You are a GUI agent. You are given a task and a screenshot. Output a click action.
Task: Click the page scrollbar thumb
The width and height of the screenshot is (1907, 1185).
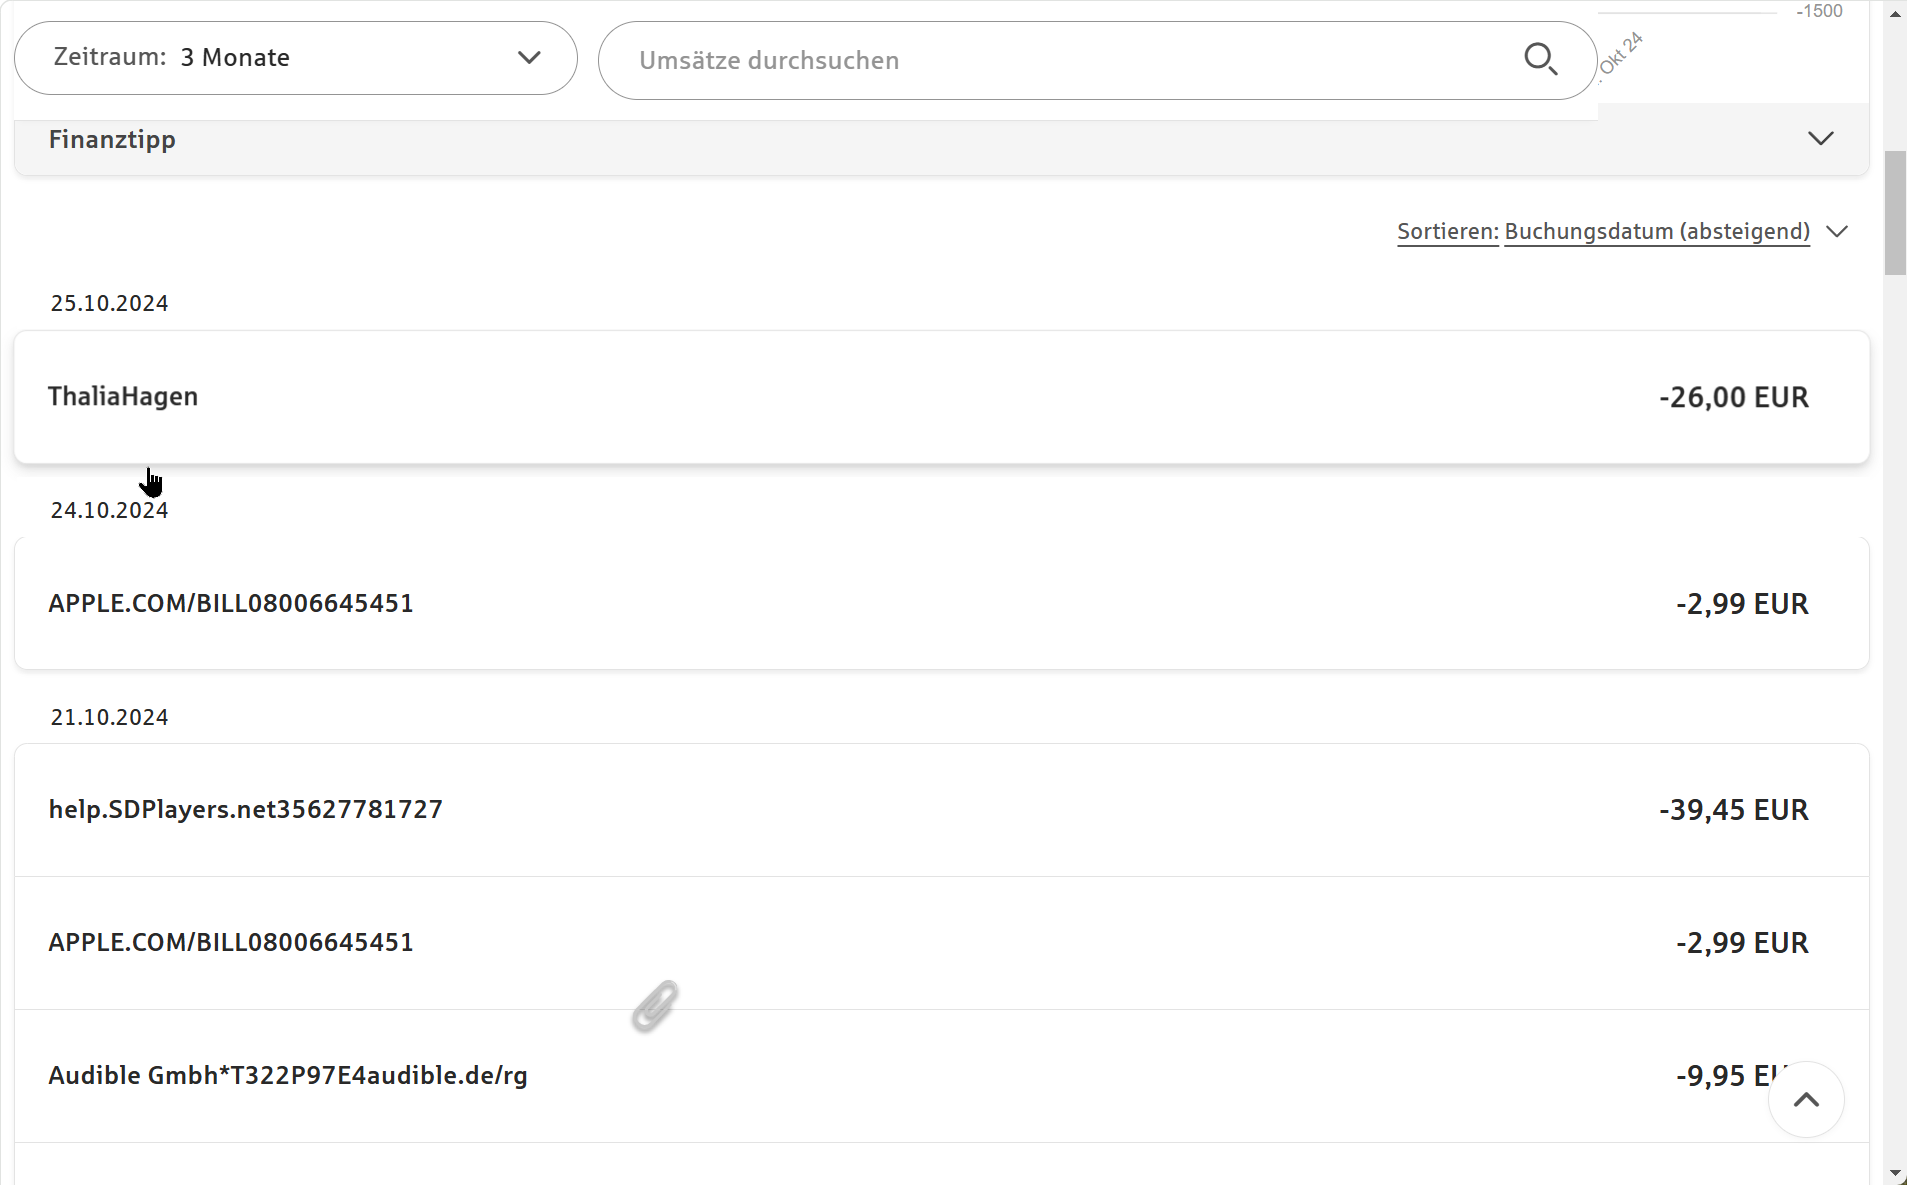click(1895, 212)
